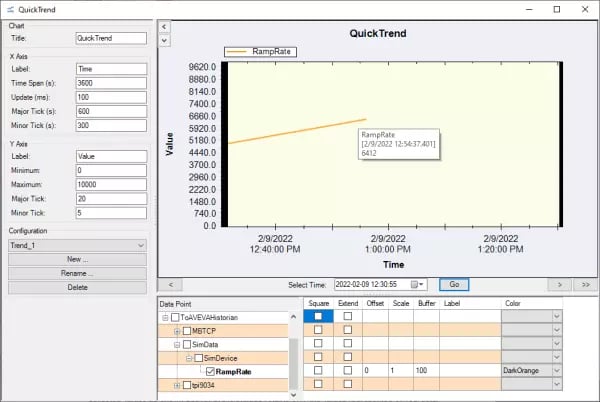Enable Square option in RampRate row

(x=318, y=370)
